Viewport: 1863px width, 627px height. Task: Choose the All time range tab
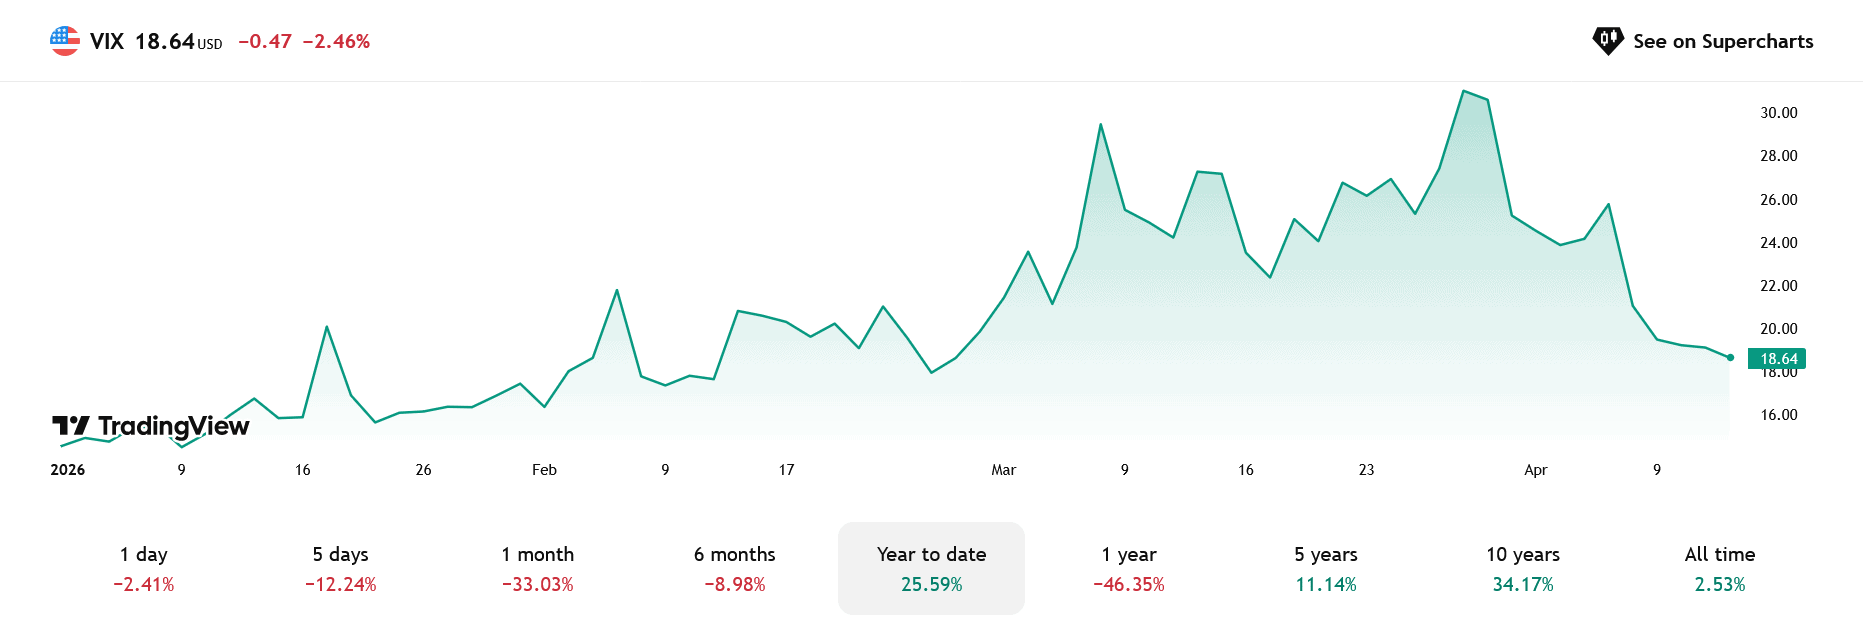1719,568
